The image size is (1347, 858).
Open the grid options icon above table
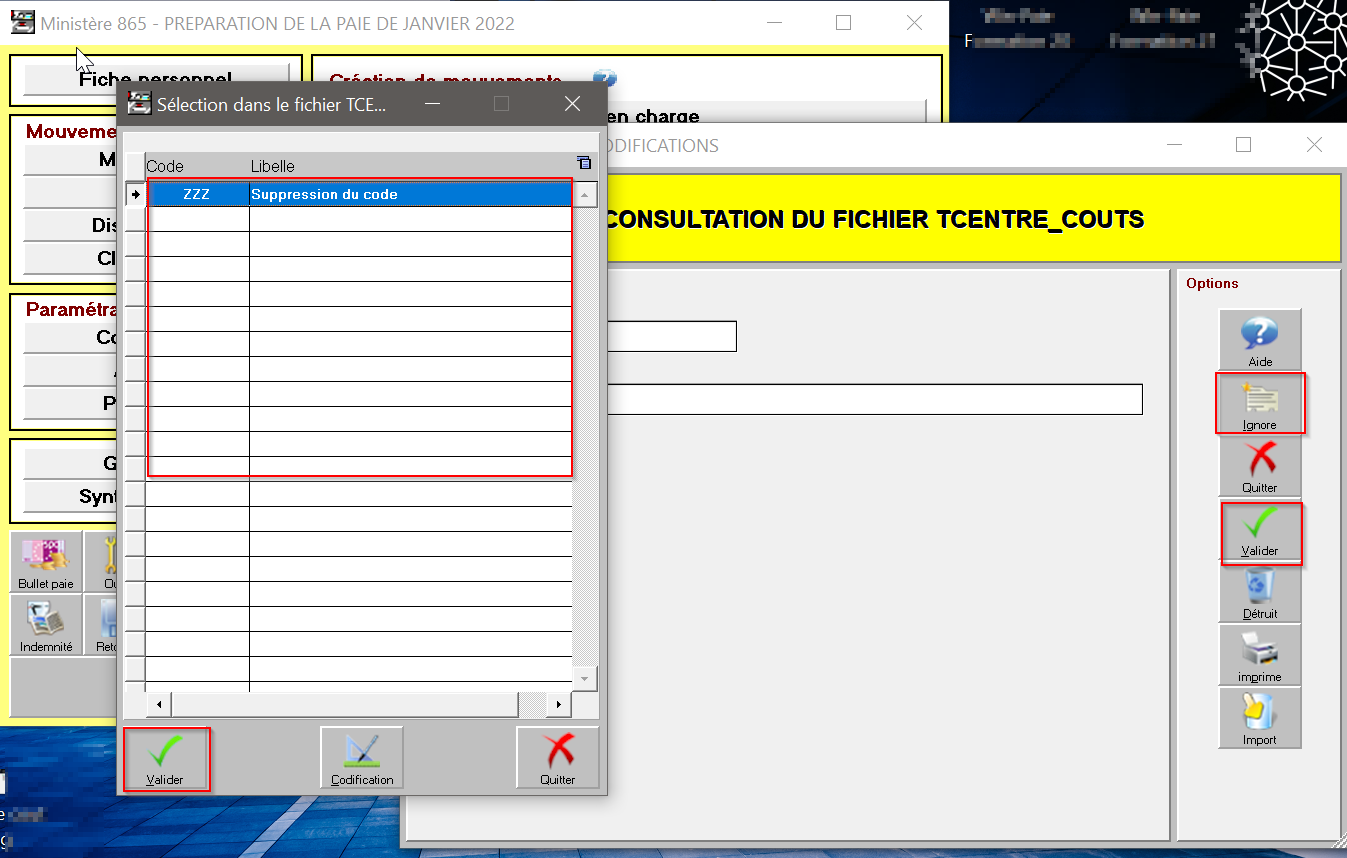584,163
